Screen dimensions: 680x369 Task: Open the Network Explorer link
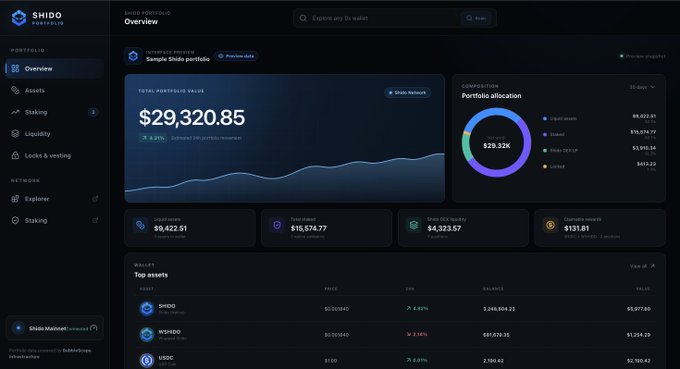point(55,199)
